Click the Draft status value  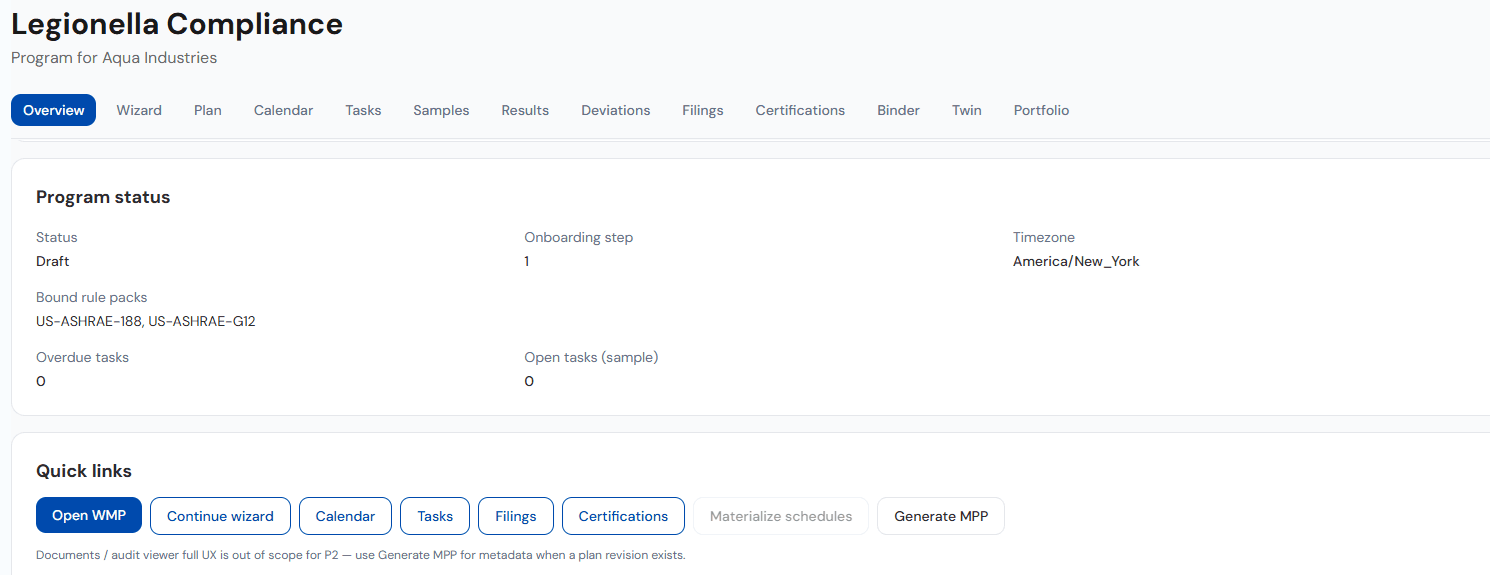[x=53, y=261]
